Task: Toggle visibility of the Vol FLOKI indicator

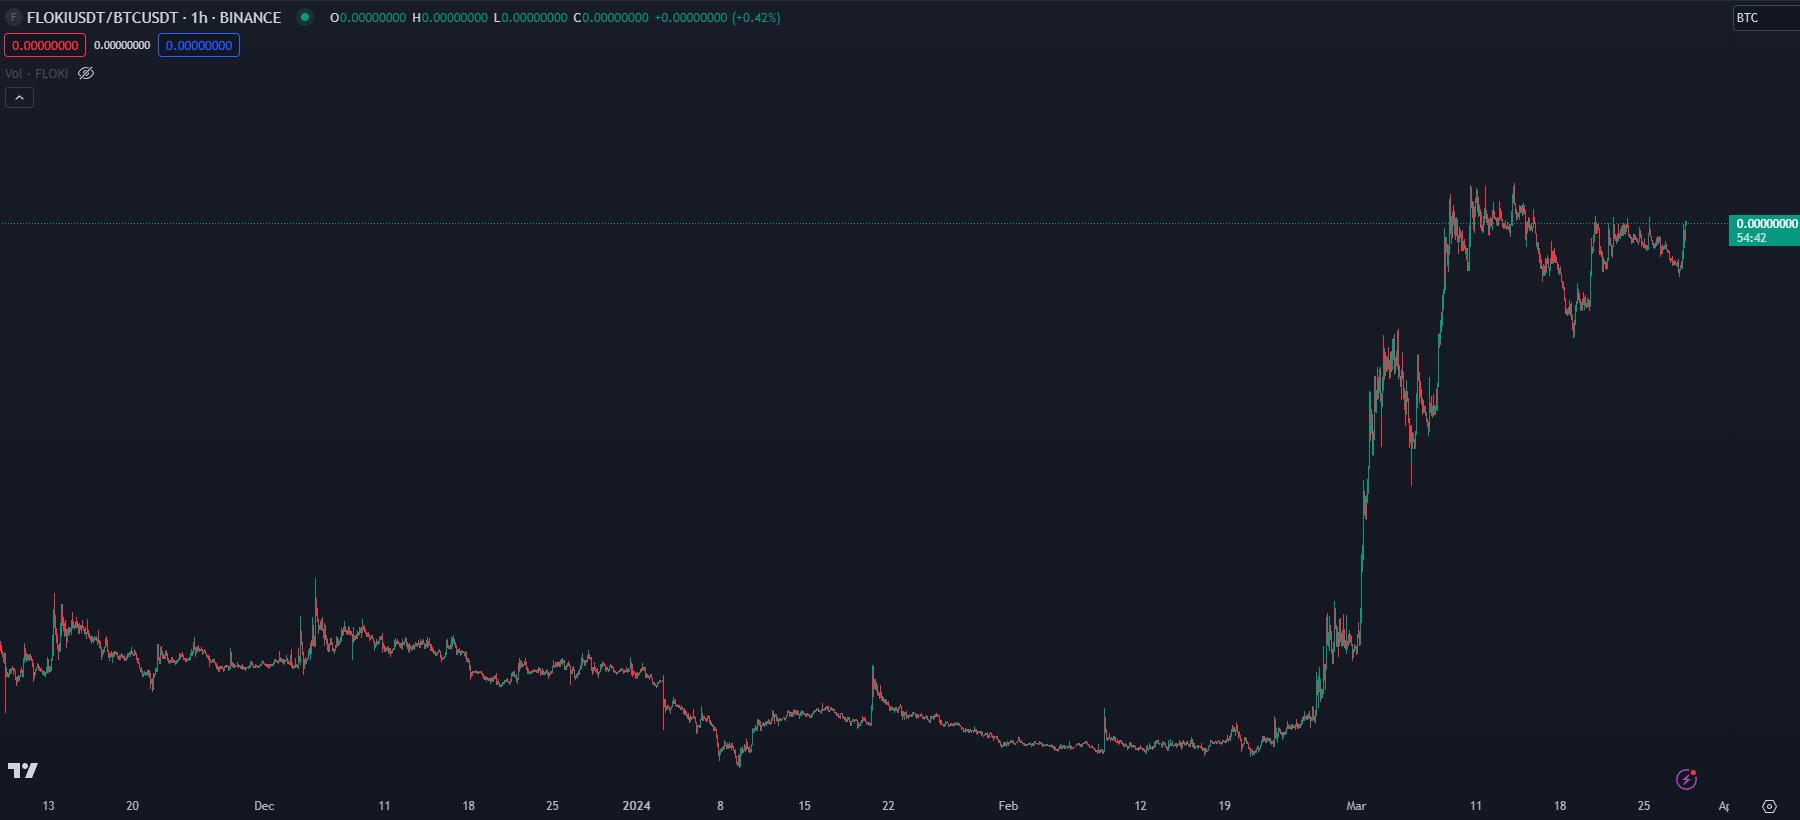Action: [86, 73]
